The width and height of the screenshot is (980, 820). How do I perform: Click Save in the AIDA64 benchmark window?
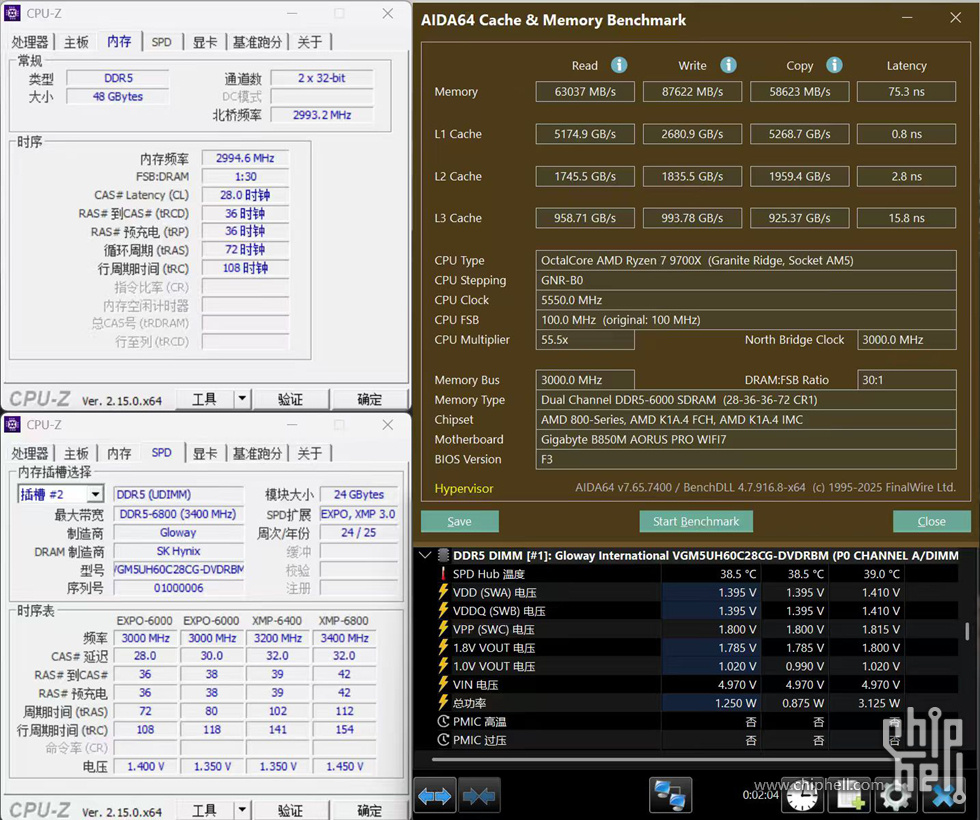pyautogui.click(x=459, y=521)
